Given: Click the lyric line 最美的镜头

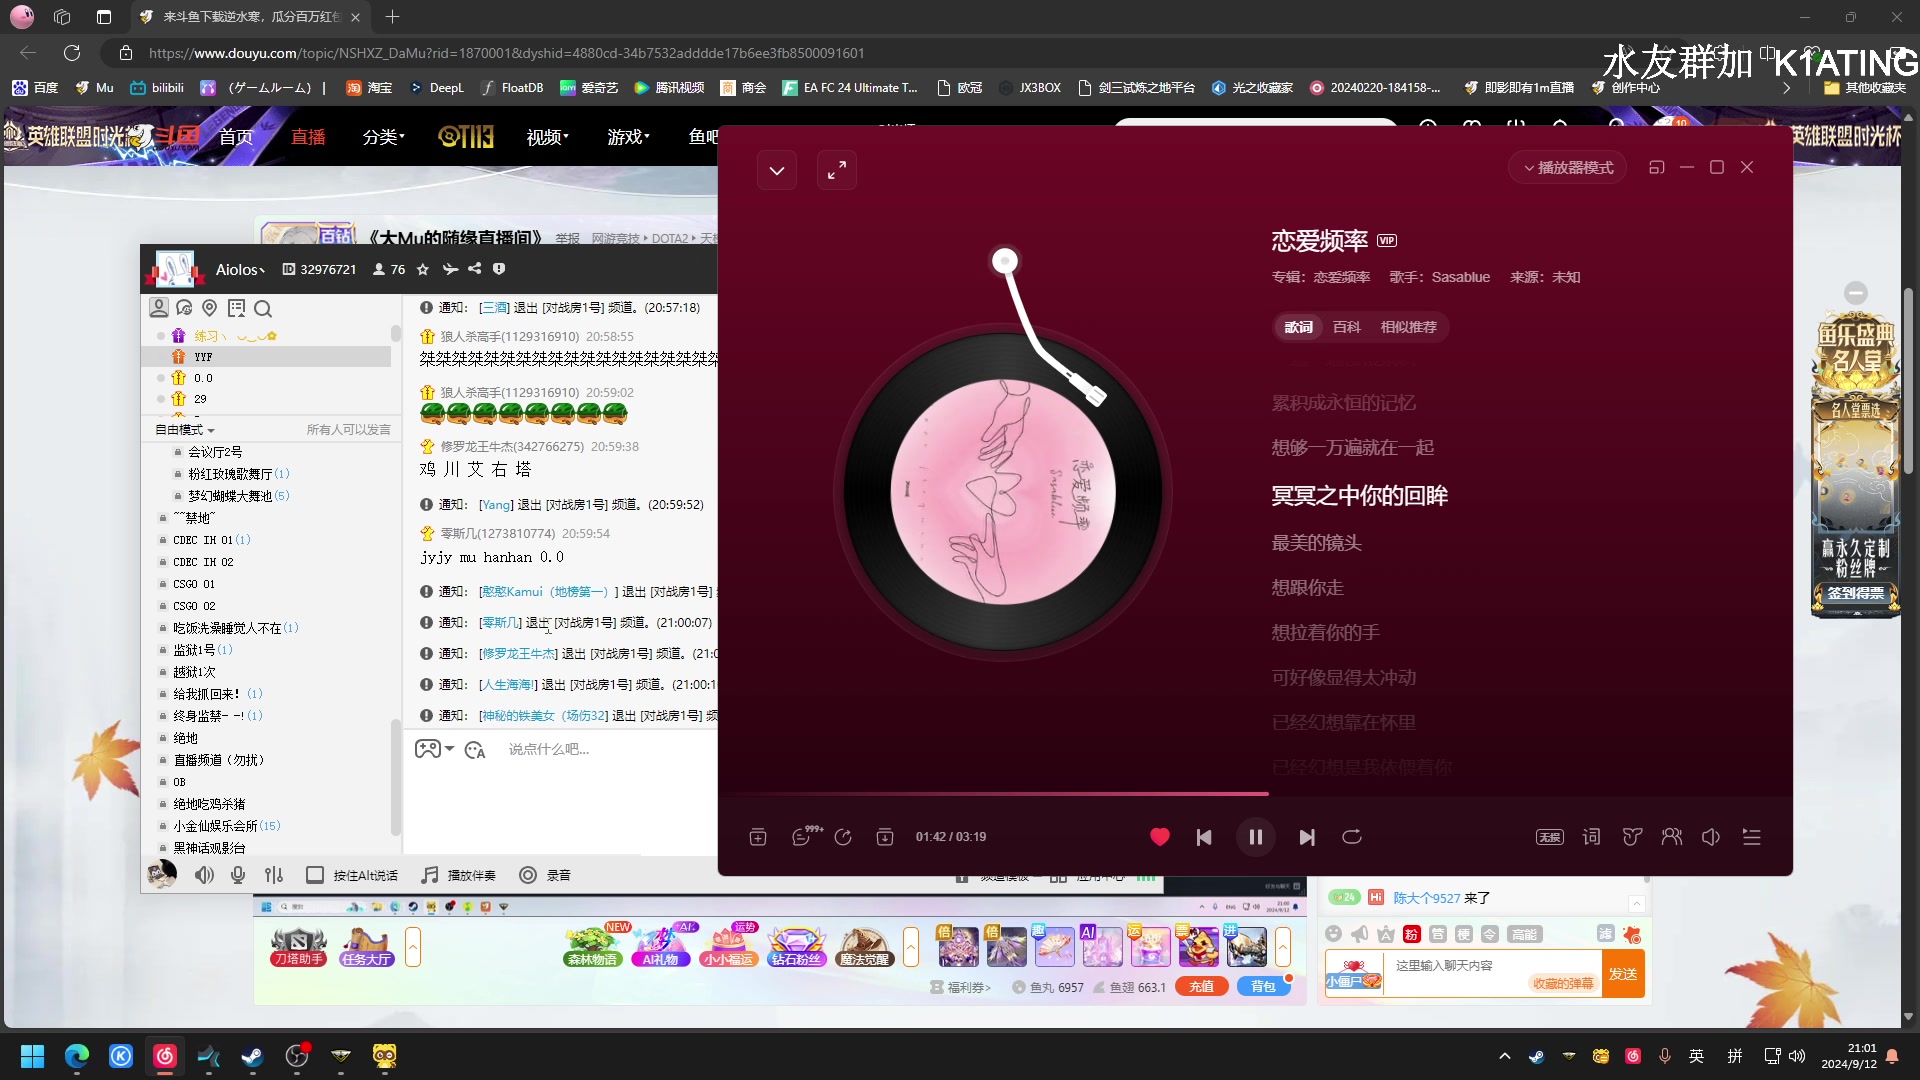Looking at the screenshot, I should [1316, 543].
